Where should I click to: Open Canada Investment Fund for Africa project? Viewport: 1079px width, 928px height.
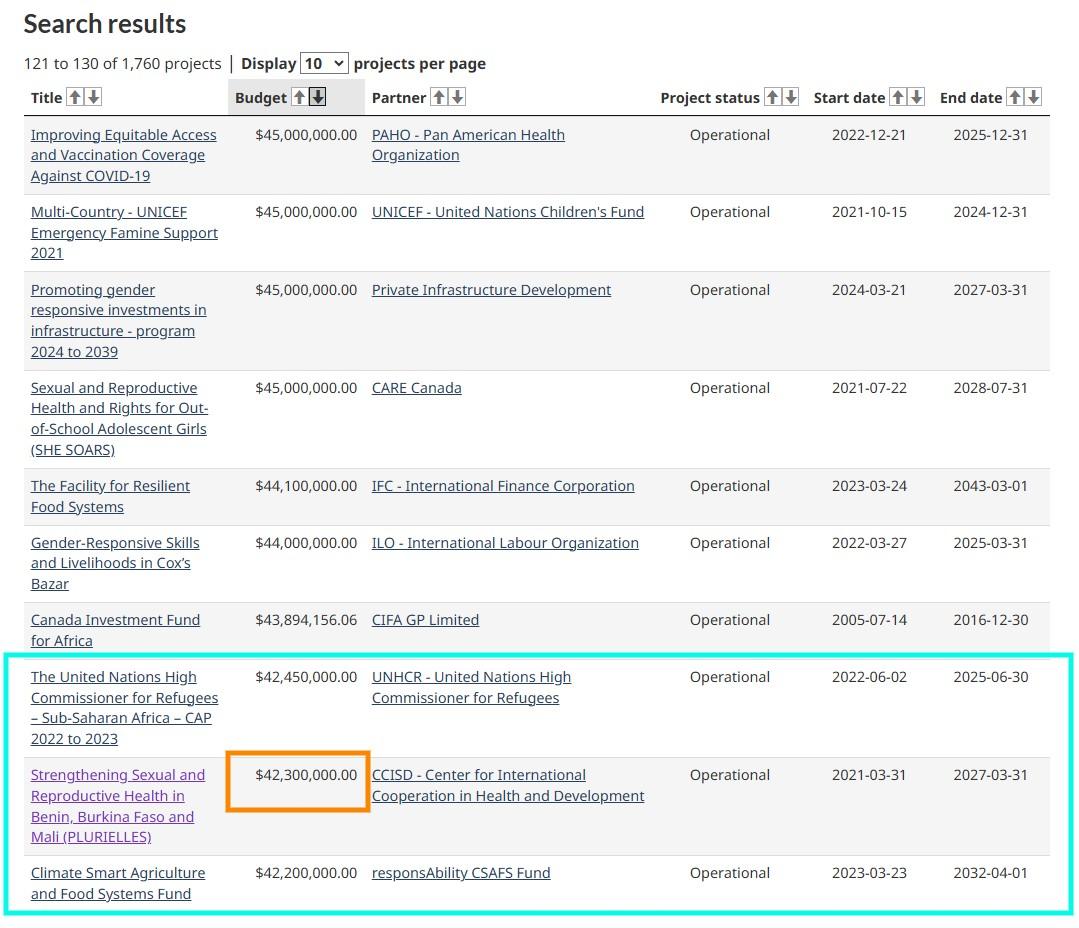tap(116, 630)
